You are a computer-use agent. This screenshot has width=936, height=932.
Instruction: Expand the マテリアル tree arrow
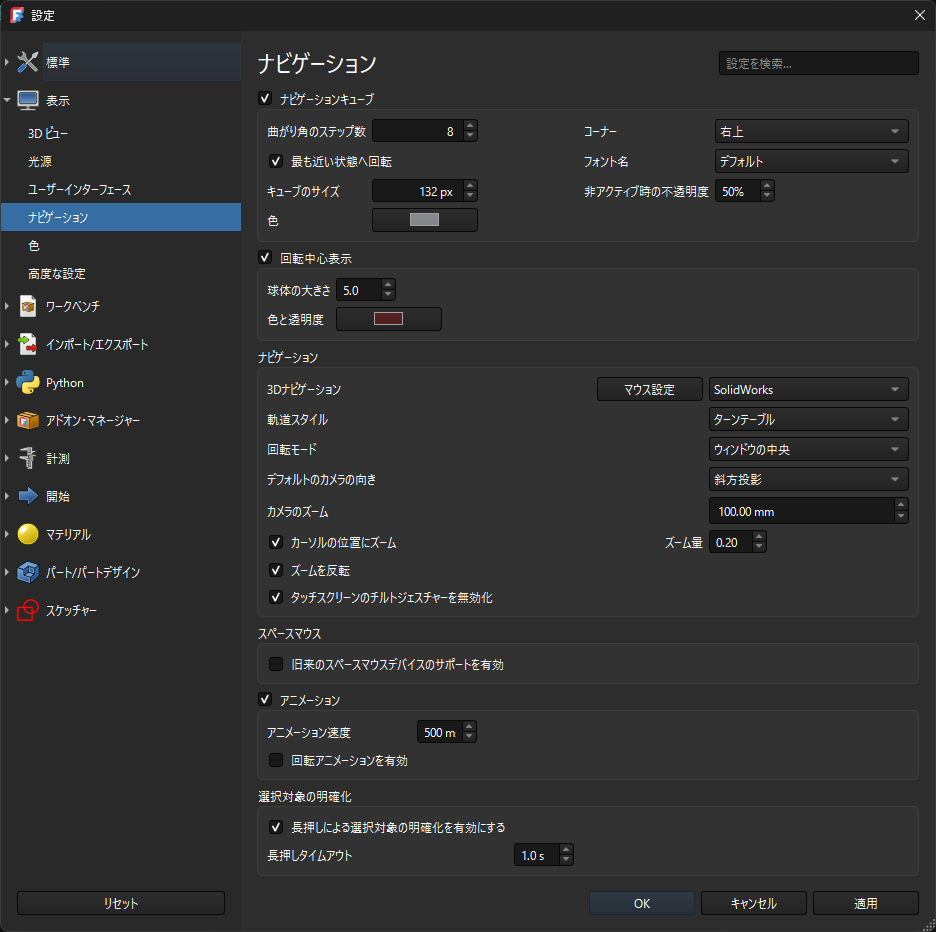(x=7, y=534)
